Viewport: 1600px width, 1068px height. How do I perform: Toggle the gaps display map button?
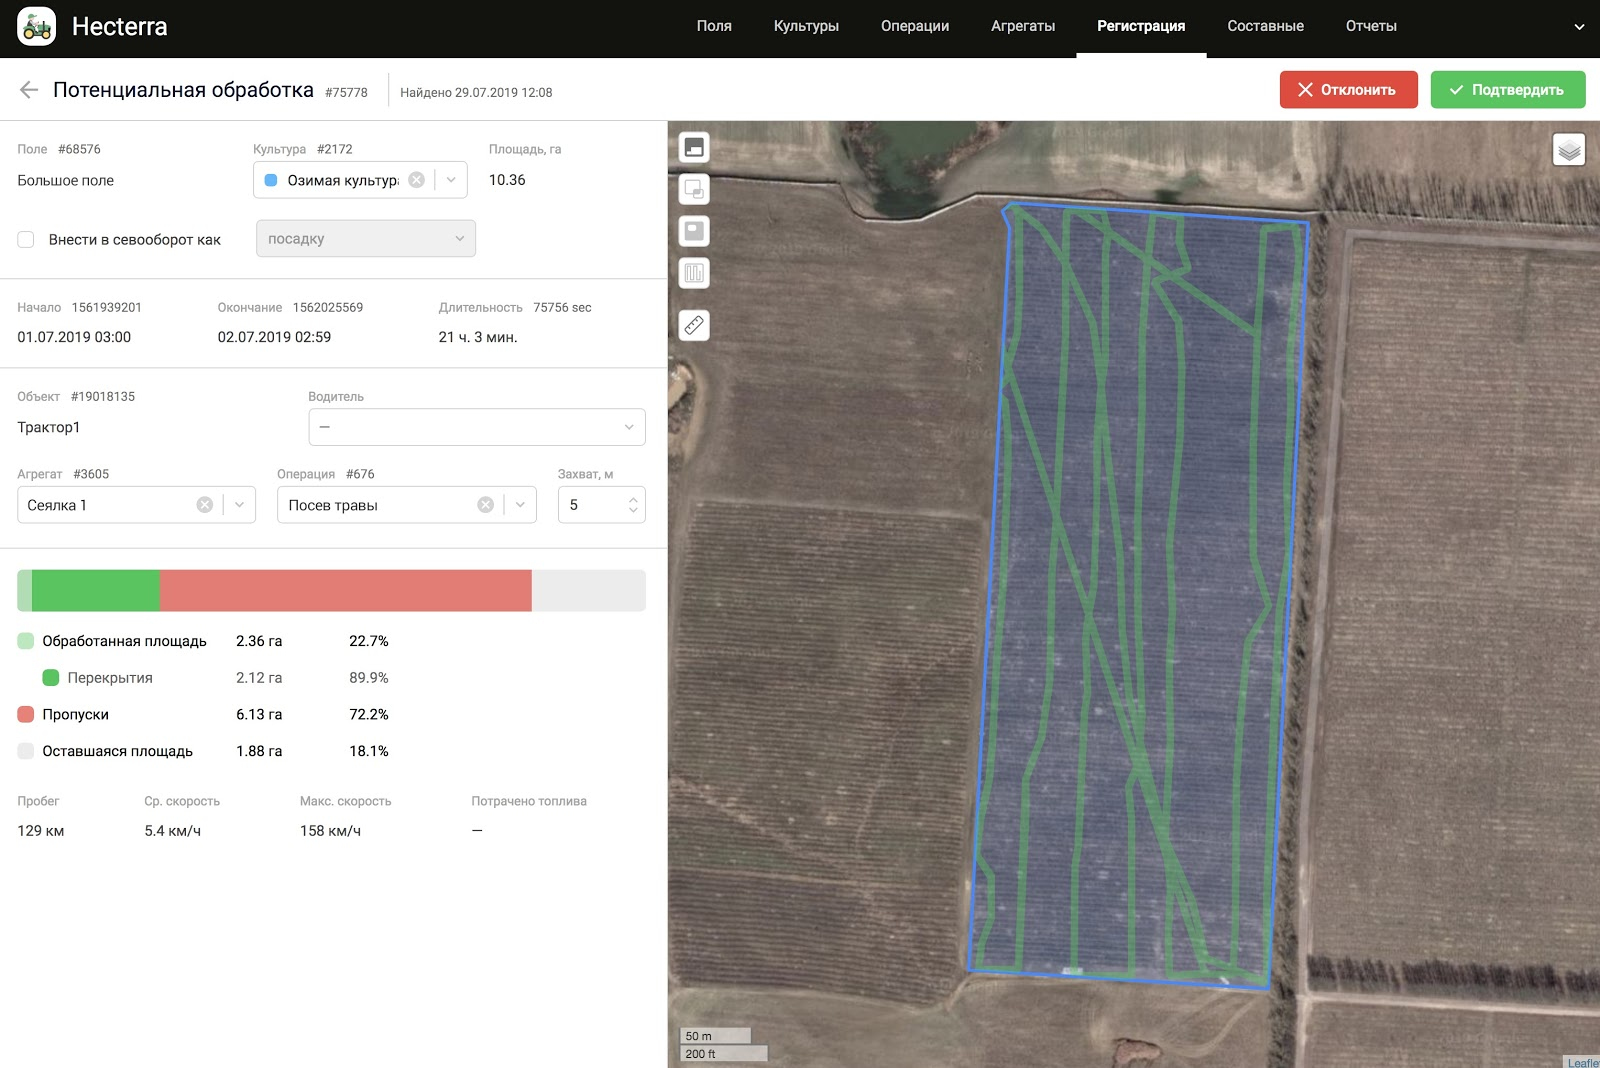tap(694, 231)
